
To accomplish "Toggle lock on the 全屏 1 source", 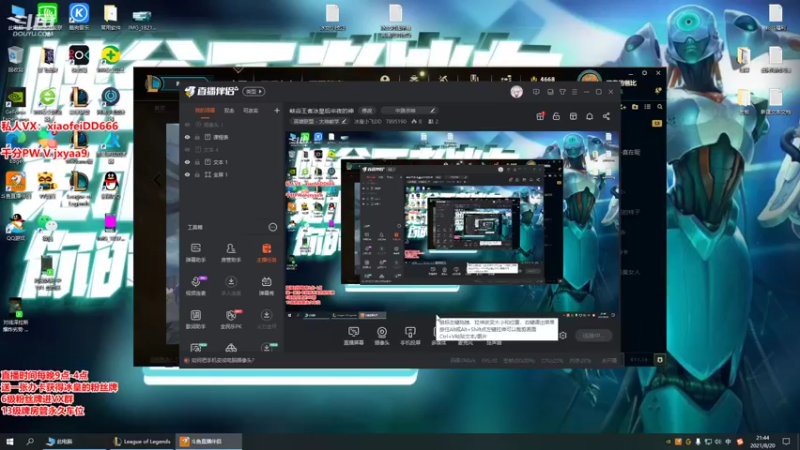I will pos(197,174).
